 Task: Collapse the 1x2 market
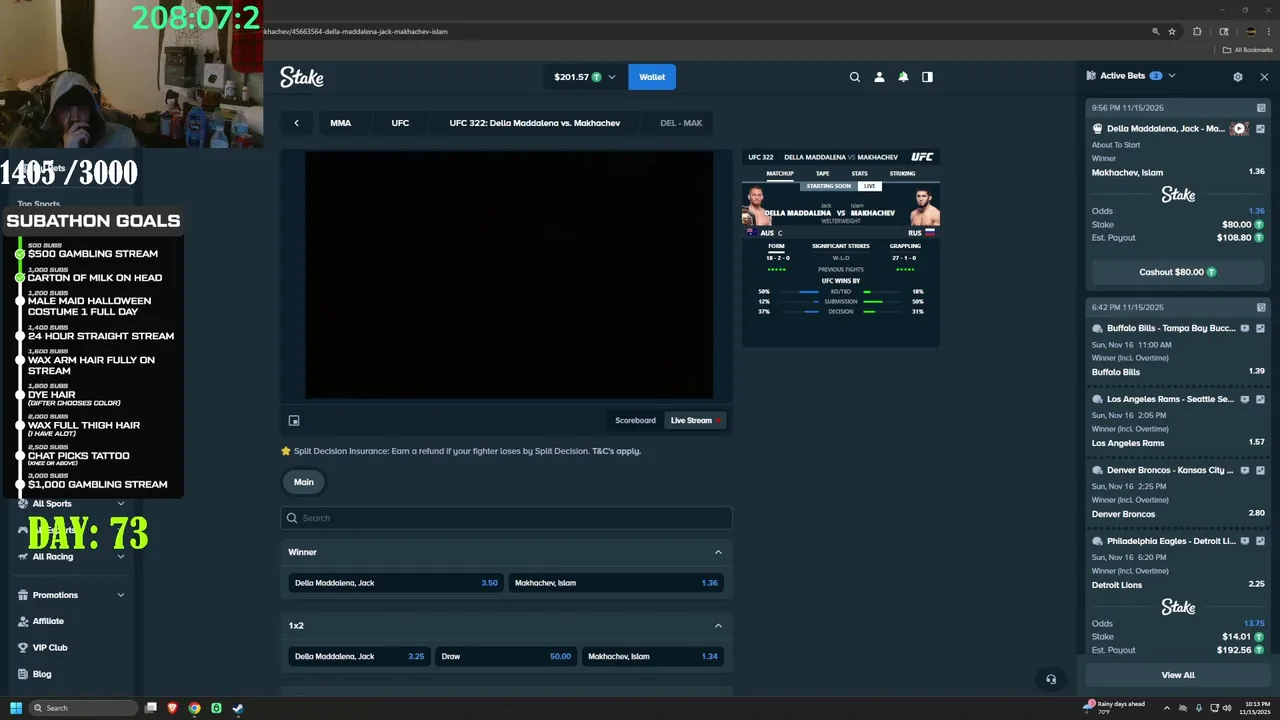718,626
